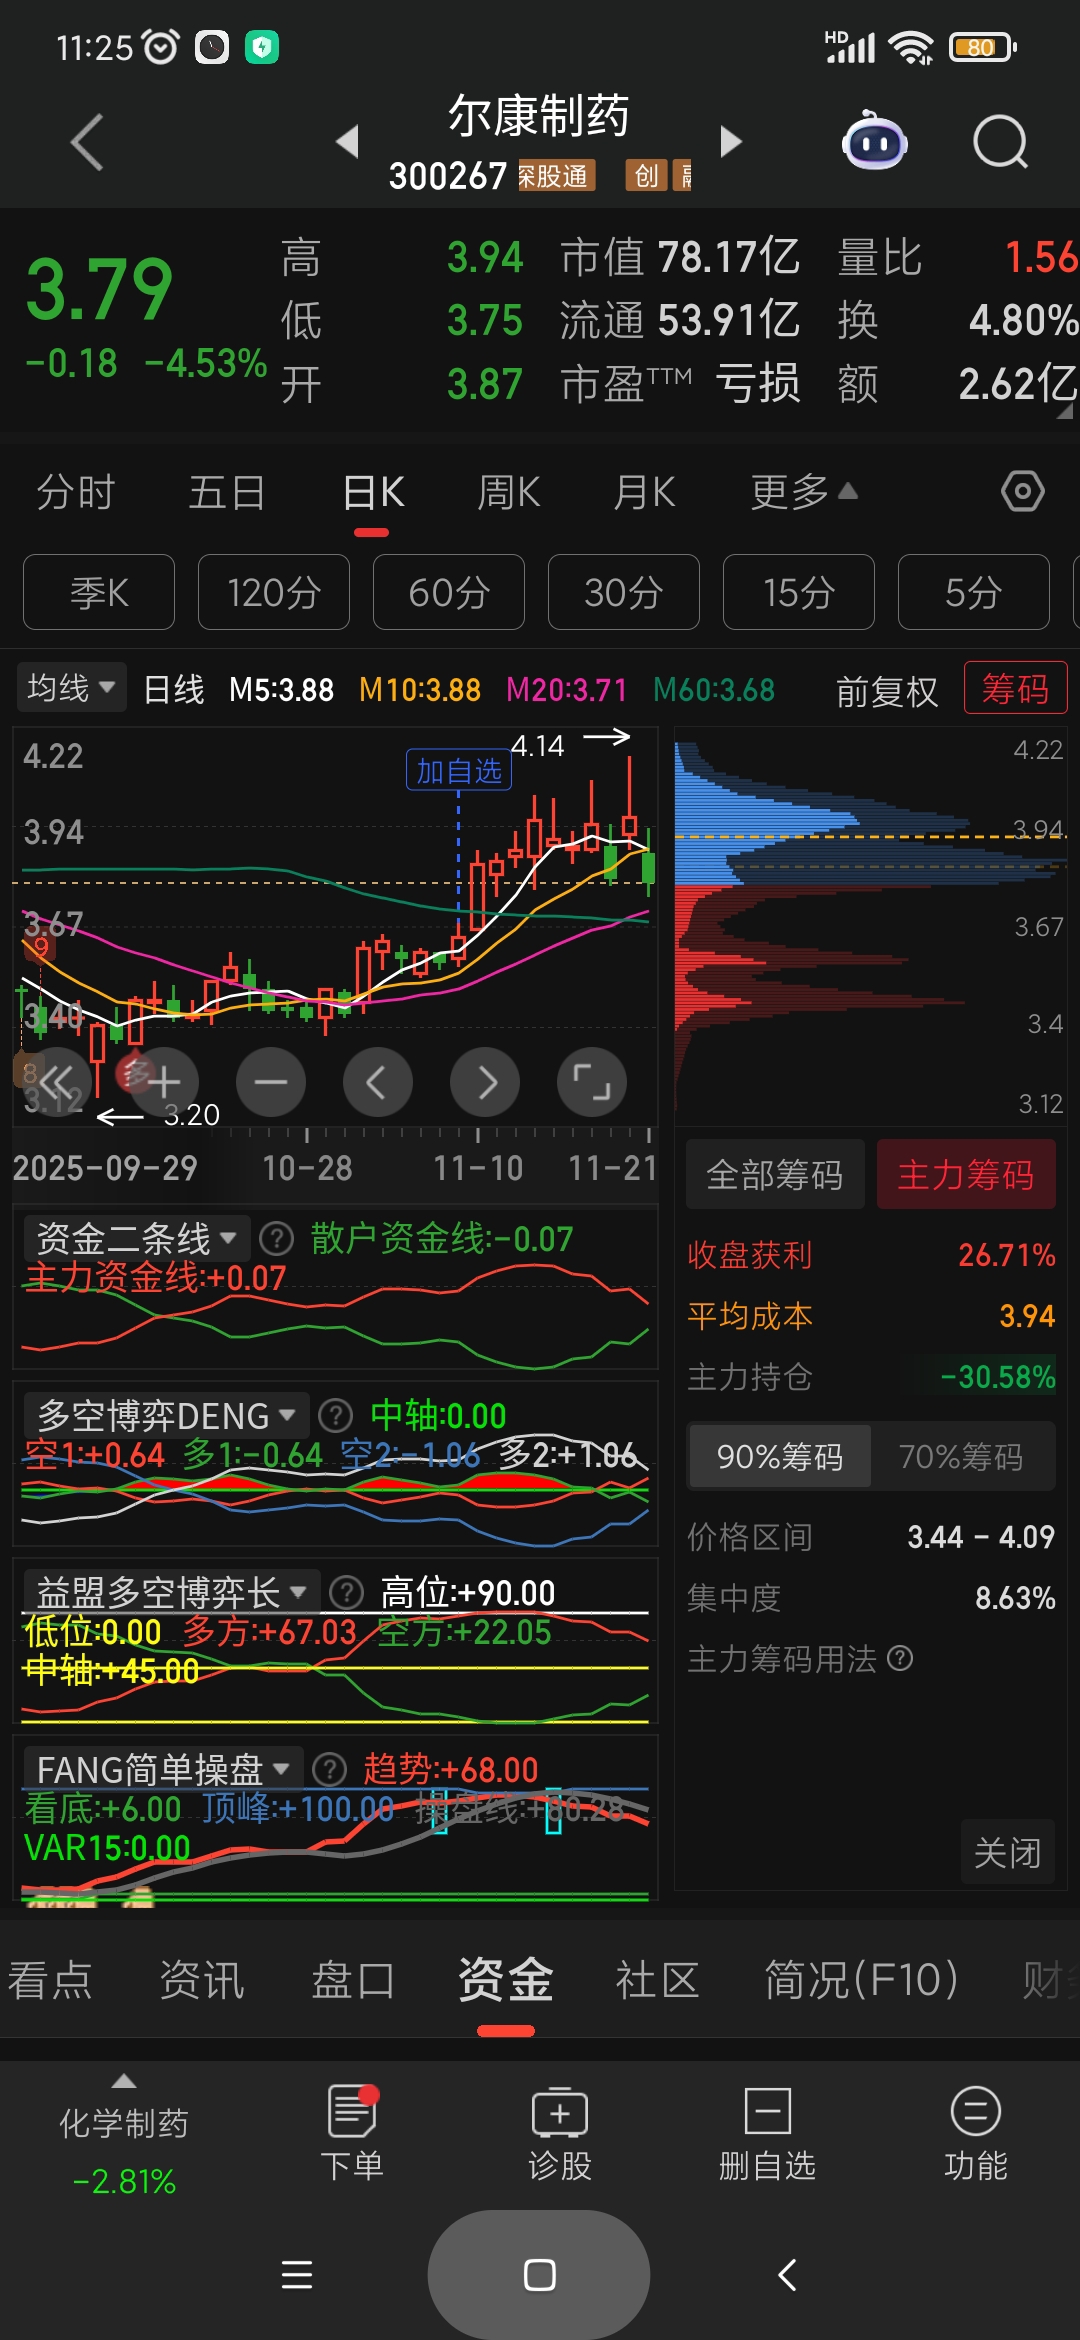This screenshot has height=2340, width=1080.
Task: Select the 60分 period button
Action: 449,592
